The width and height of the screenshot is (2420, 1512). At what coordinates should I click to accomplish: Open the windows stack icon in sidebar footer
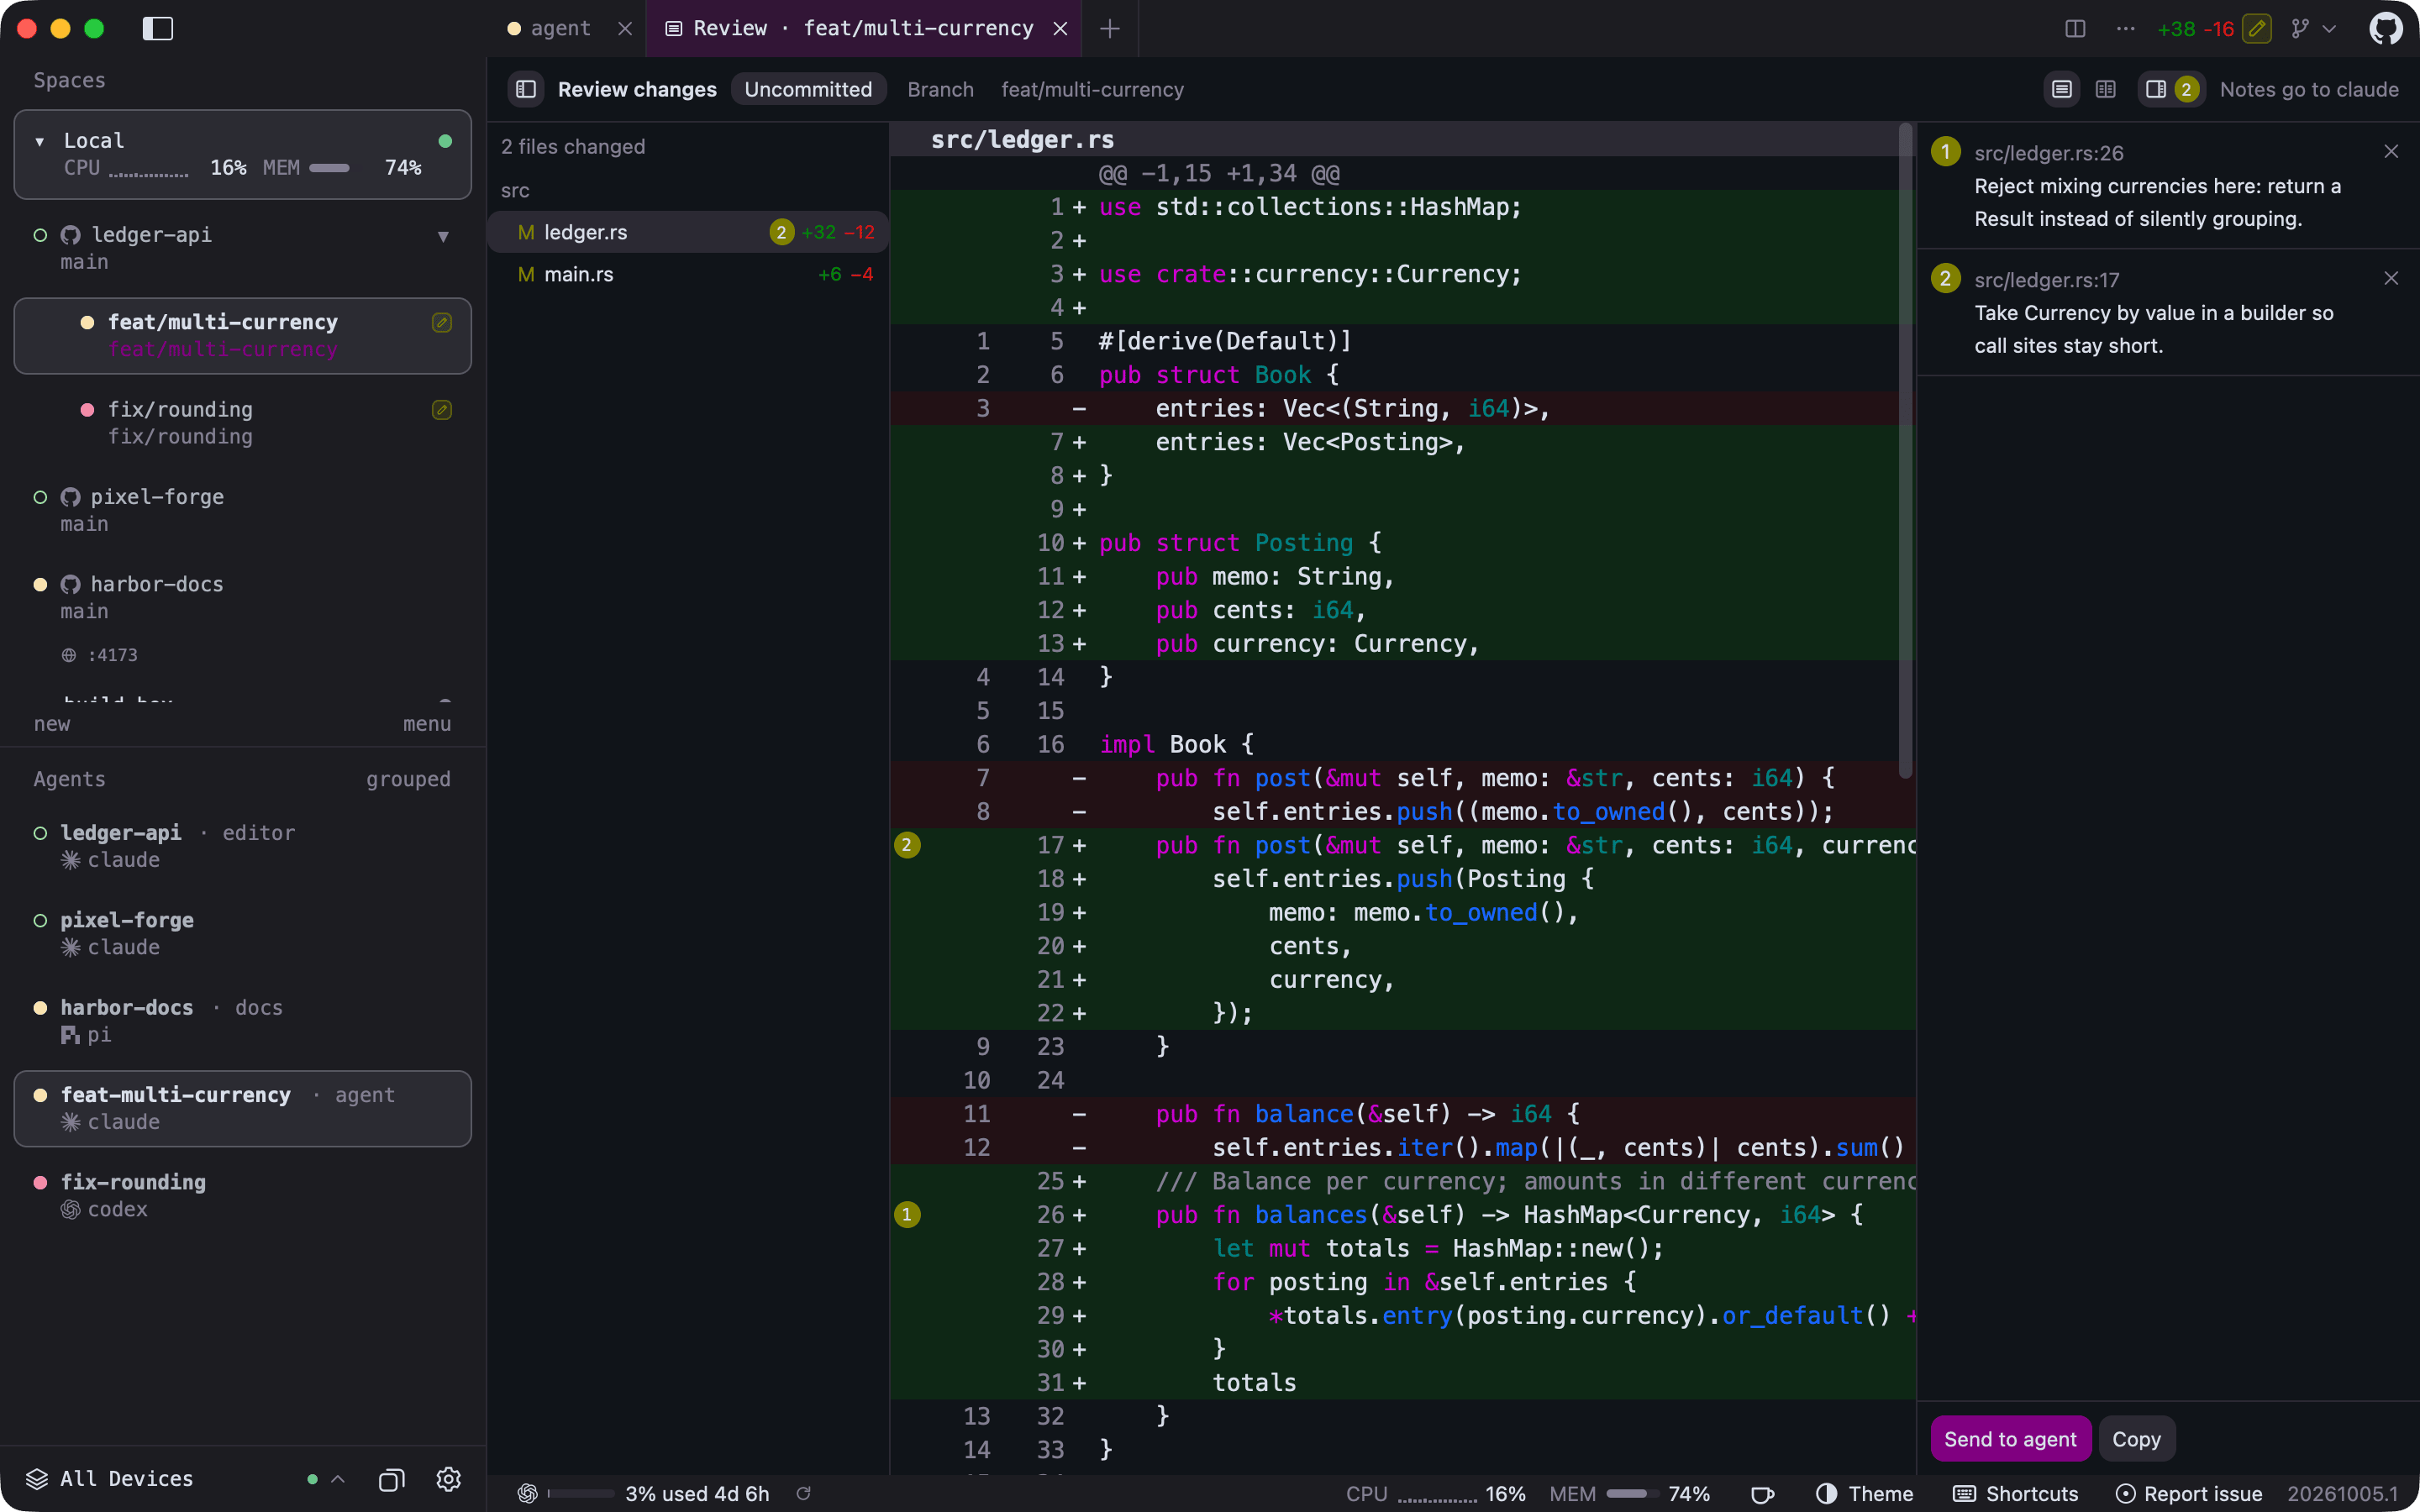click(x=392, y=1479)
